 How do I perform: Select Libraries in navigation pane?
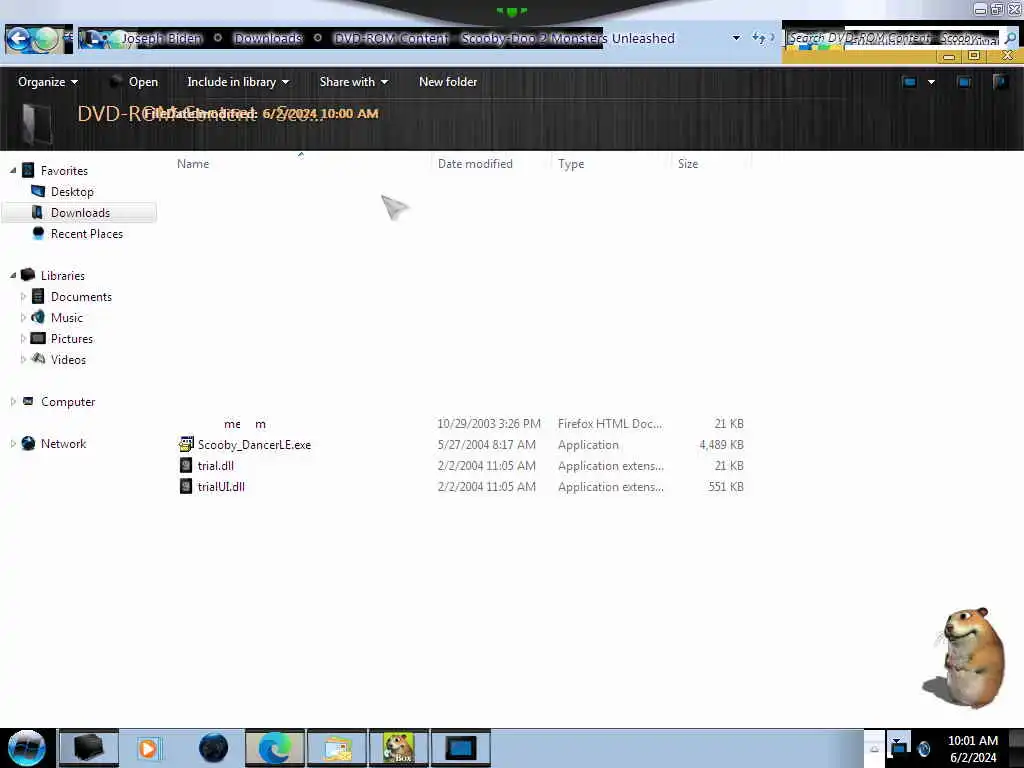63,276
